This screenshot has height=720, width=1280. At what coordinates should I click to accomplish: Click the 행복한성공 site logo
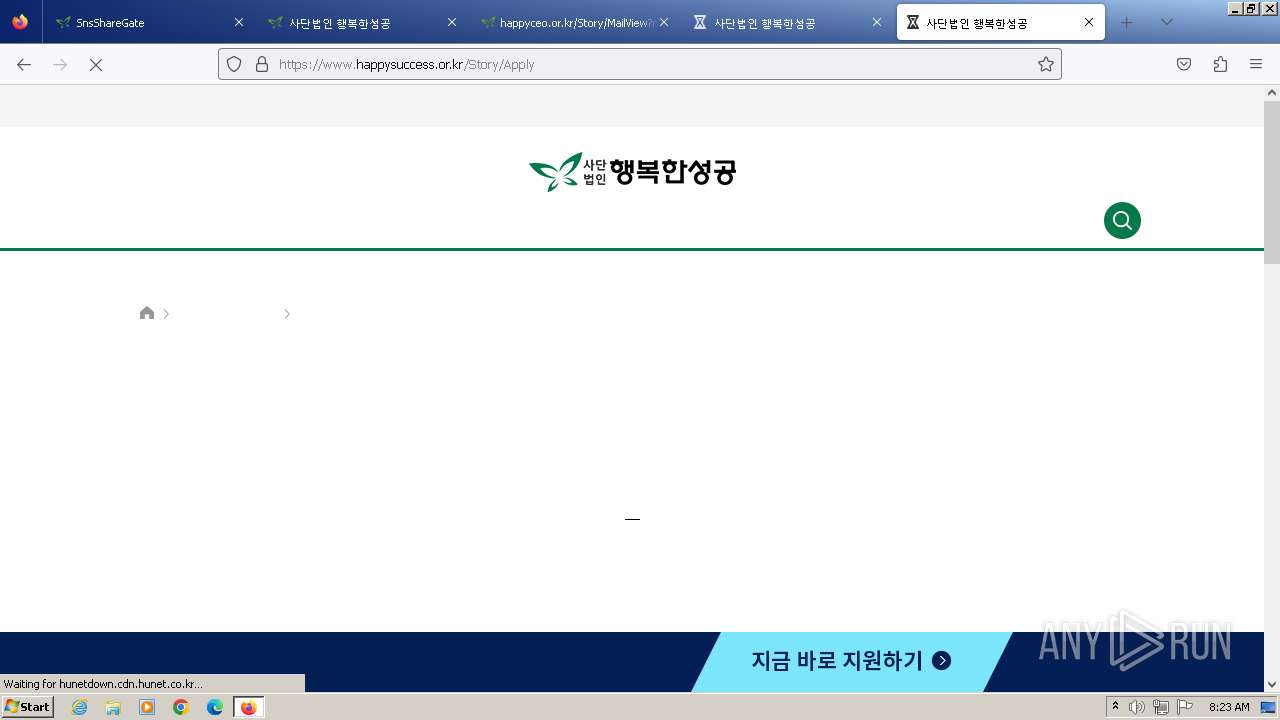pos(632,172)
